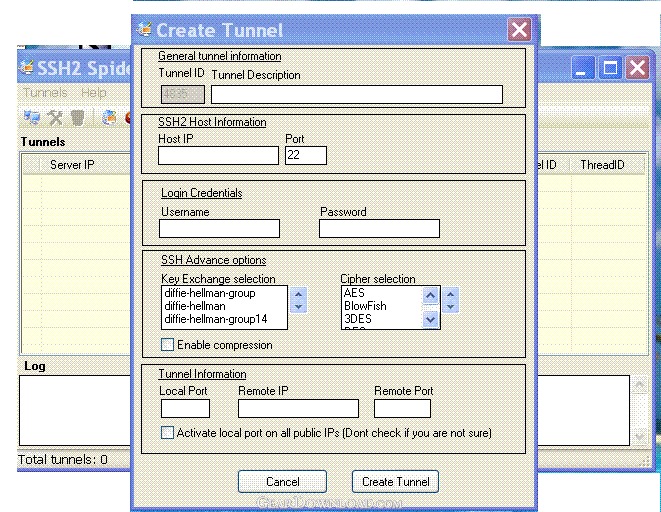Maximize the SSH2 Spider window

tap(610, 68)
